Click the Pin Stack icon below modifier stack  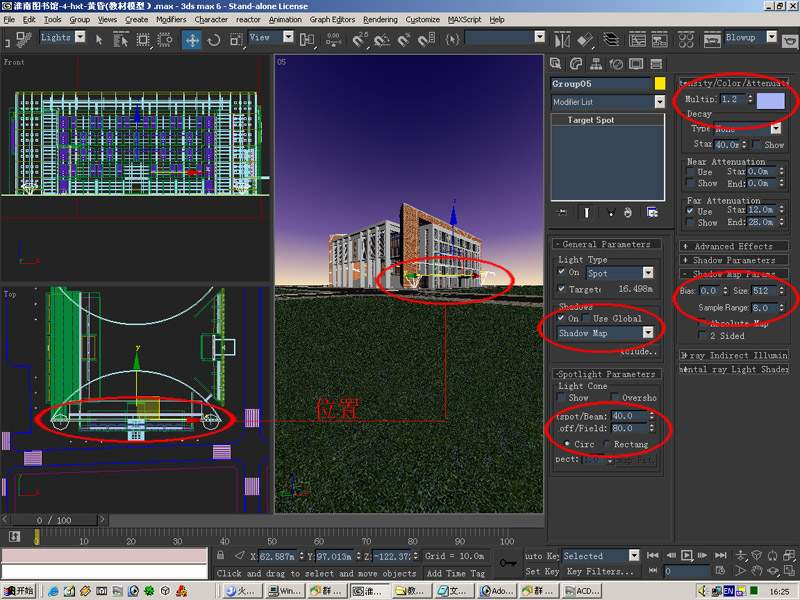(562, 212)
